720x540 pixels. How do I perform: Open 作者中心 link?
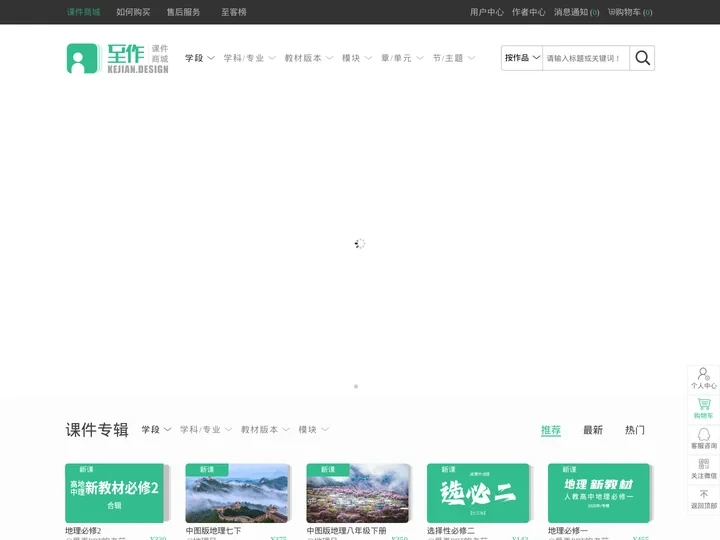(529, 12)
